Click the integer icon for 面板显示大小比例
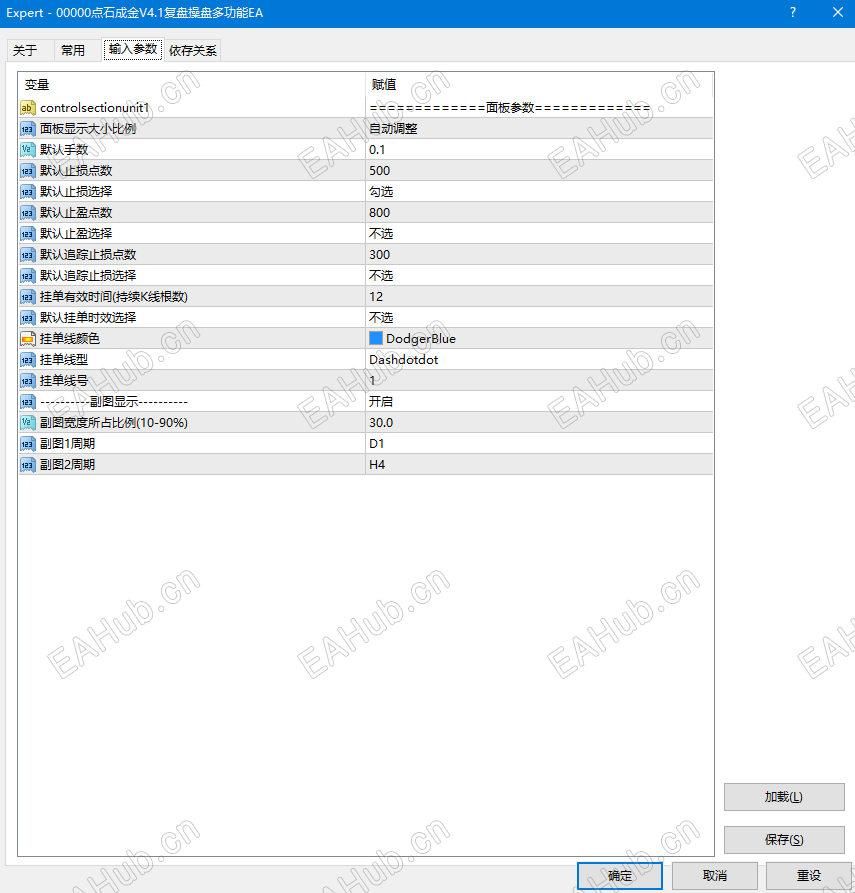 click(x=27, y=129)
